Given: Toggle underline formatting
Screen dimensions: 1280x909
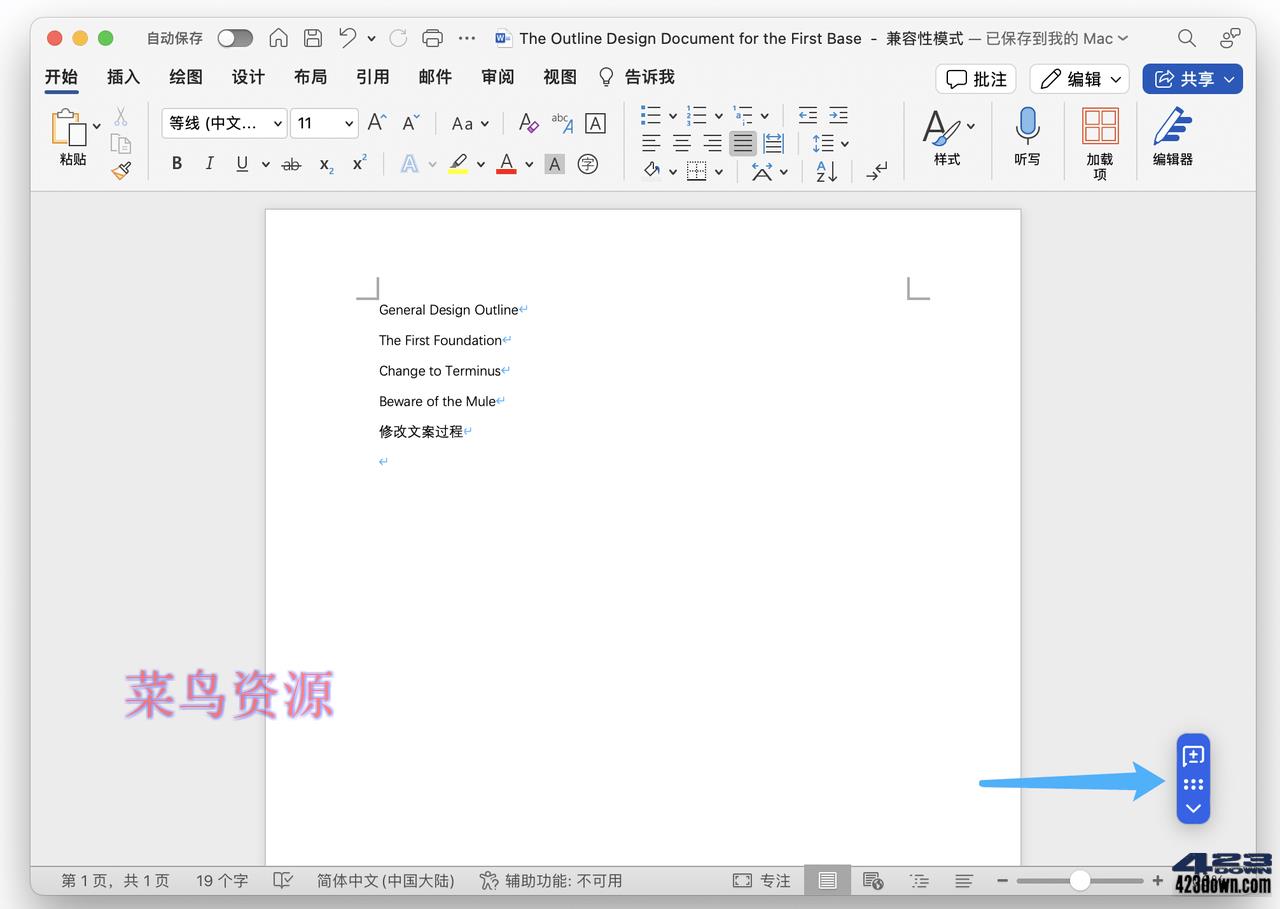Looking at the screenshot, I should (x=241, y=163).
